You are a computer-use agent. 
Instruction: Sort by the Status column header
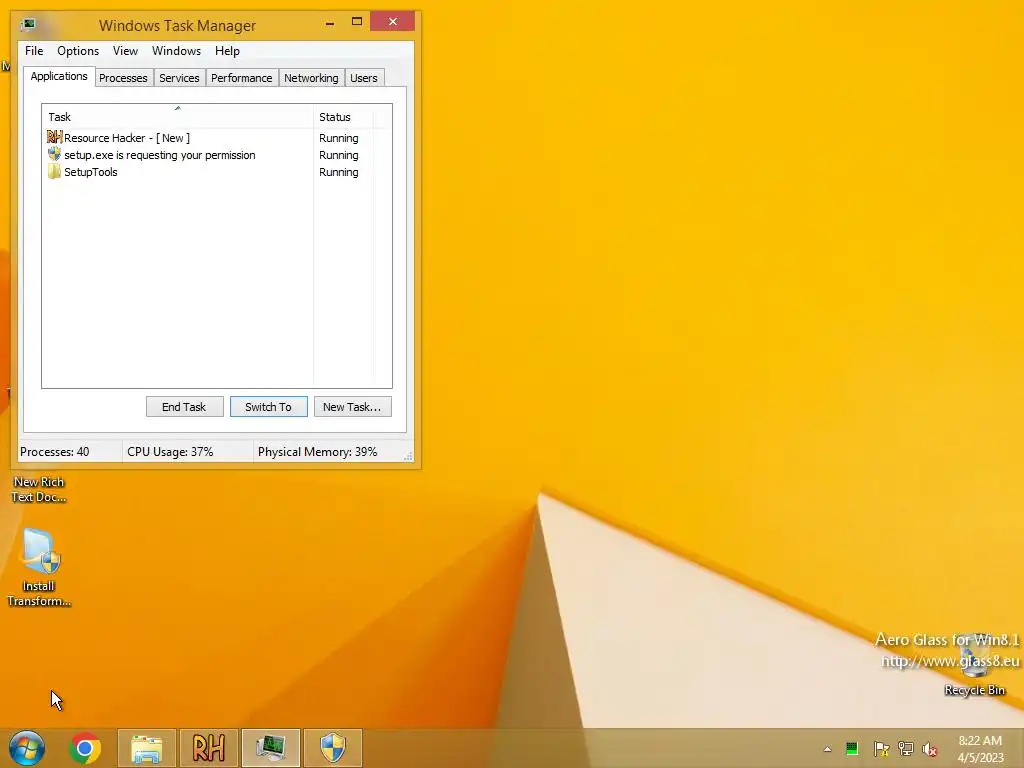pos(344,117)
